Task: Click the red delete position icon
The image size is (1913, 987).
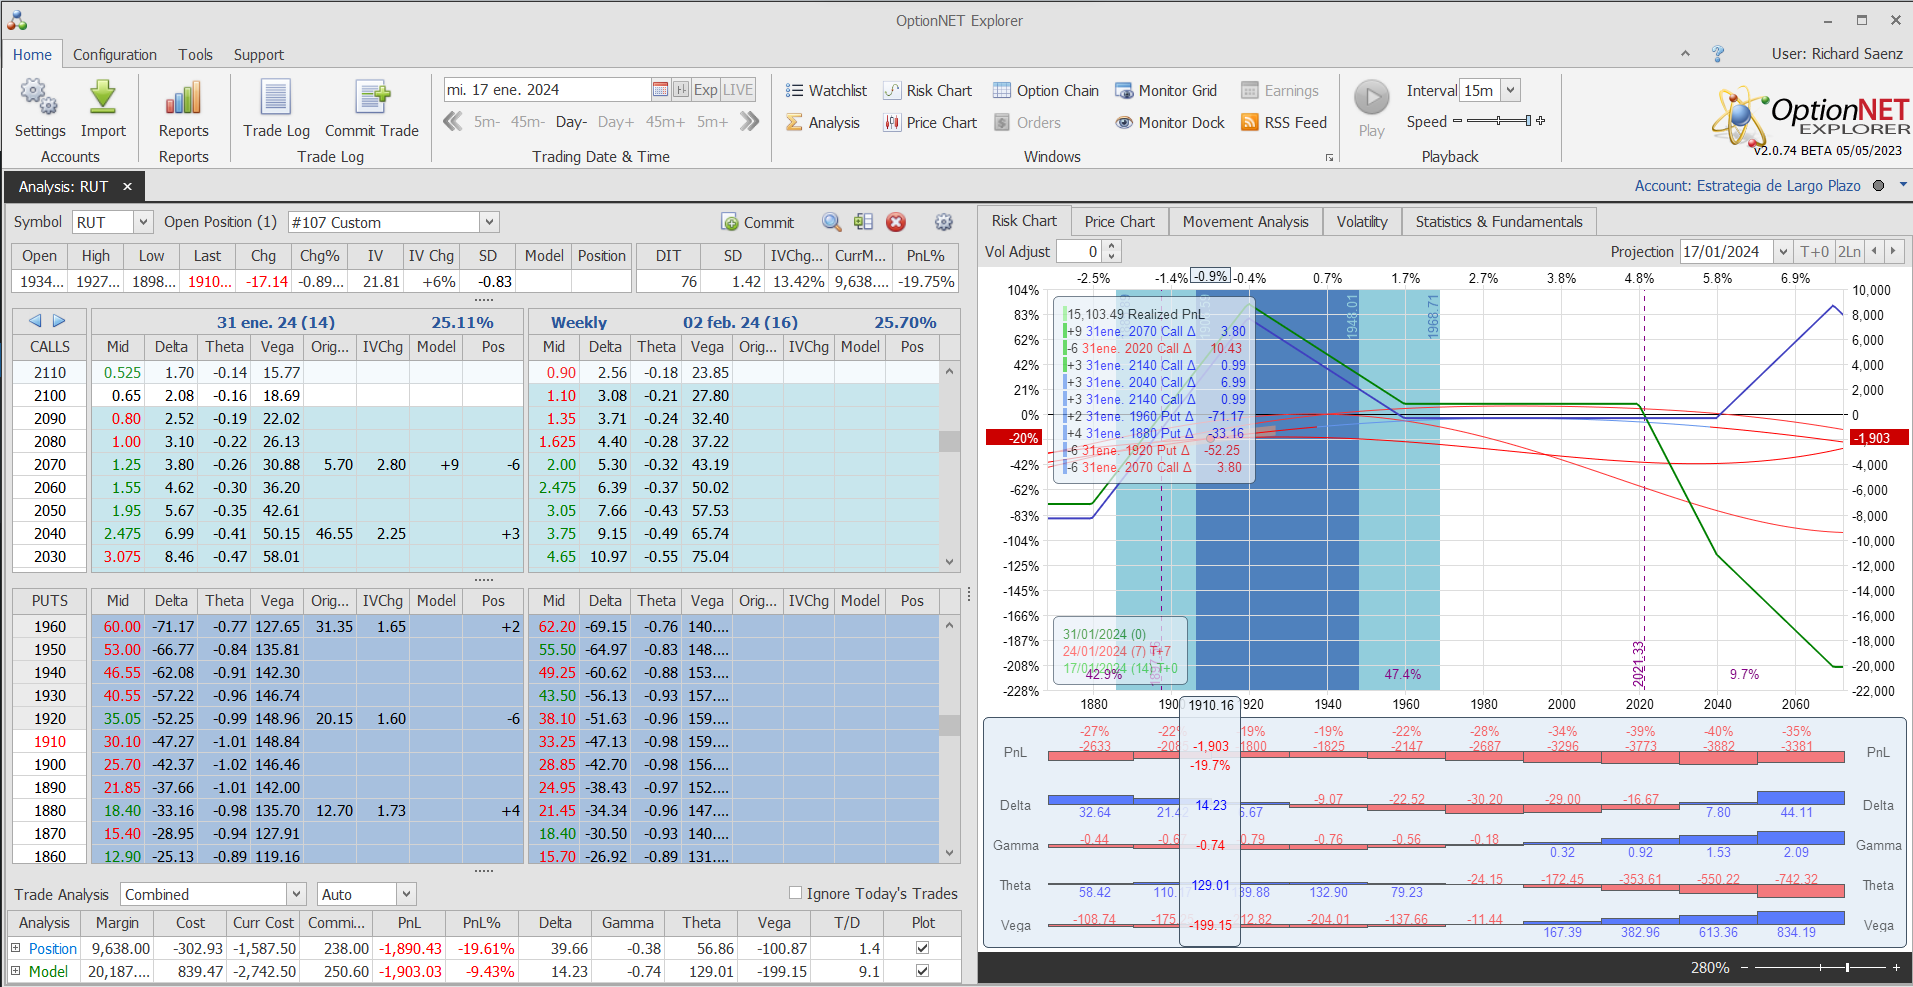Action: point(896,222)
